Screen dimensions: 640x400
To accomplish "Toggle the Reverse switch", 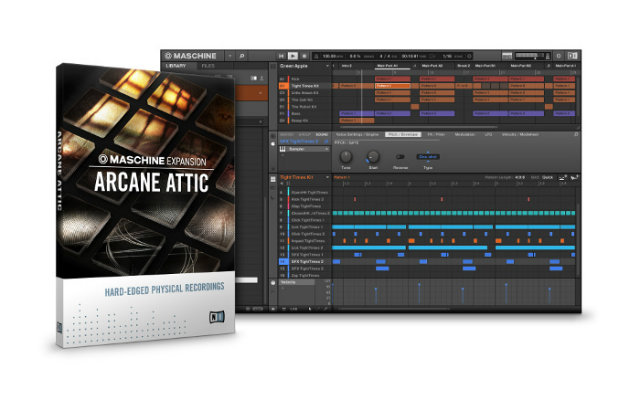I will click(x=400, y=156).
